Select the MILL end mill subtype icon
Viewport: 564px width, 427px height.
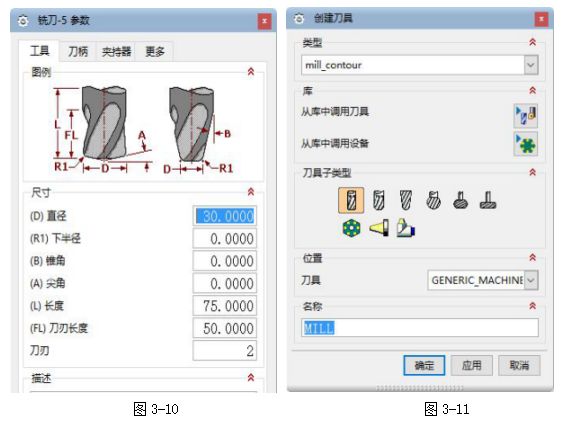click(x=351, y=200)
